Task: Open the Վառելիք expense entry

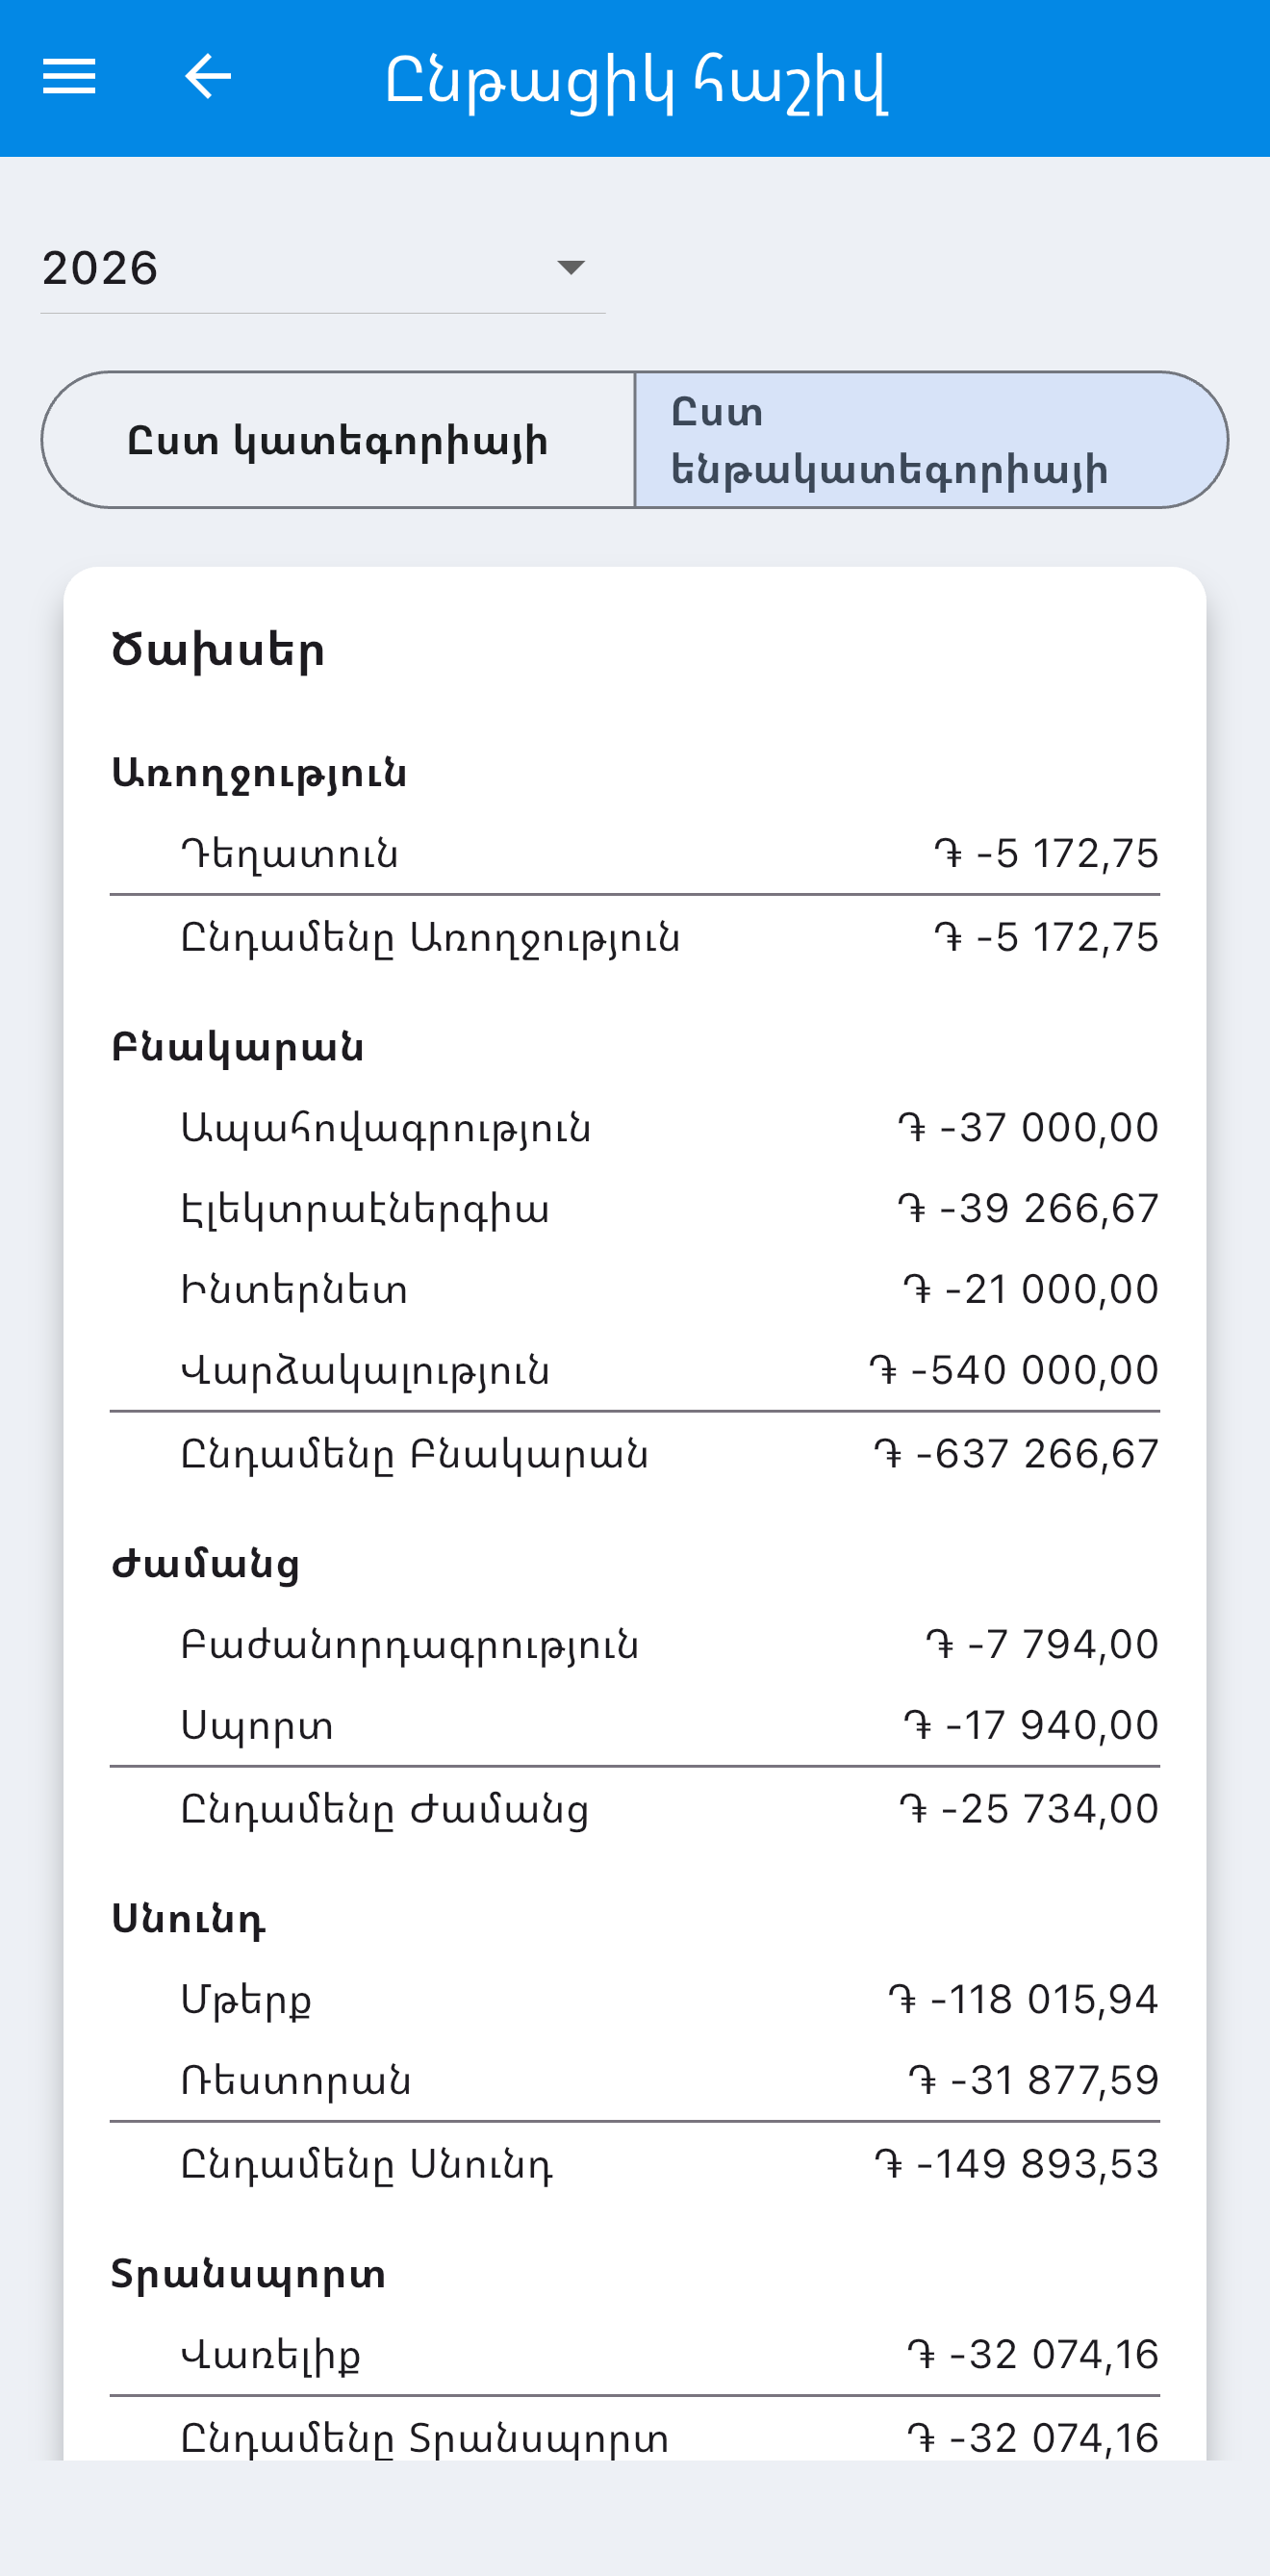Action: click(634, 2355)
